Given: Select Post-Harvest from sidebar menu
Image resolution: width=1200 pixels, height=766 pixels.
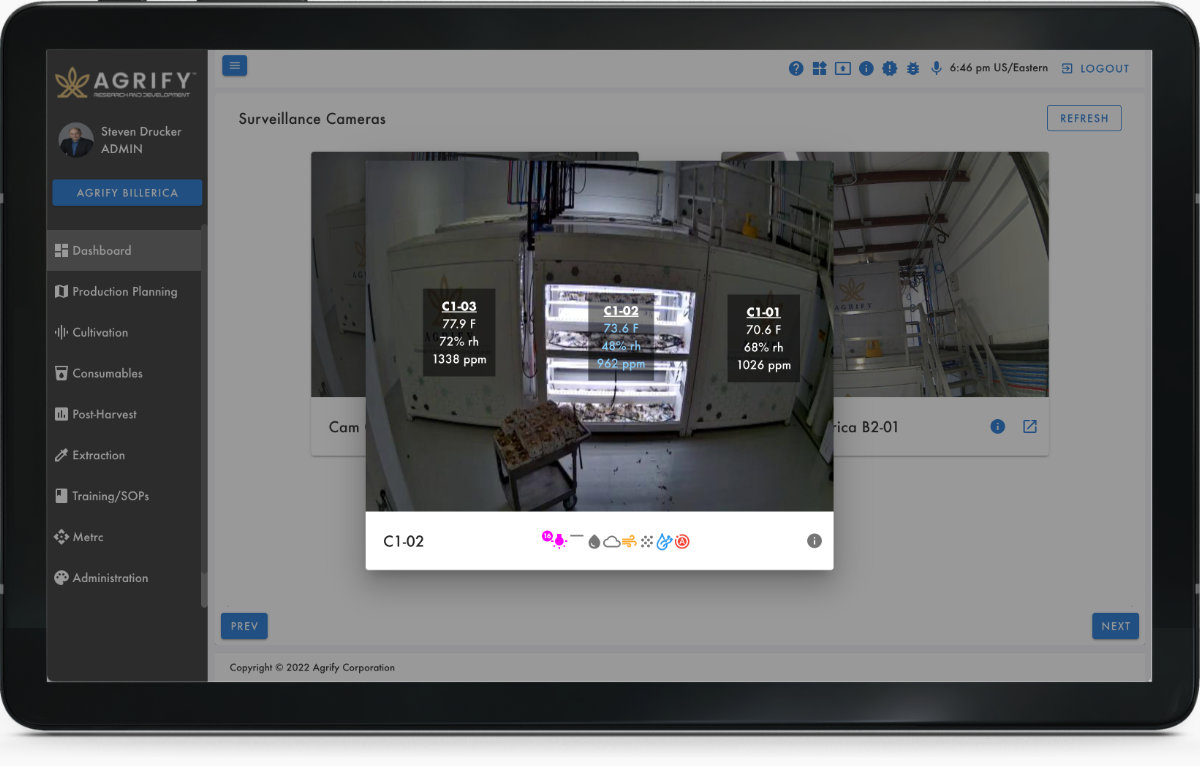Looking at the screenshot, I should 104,414.
